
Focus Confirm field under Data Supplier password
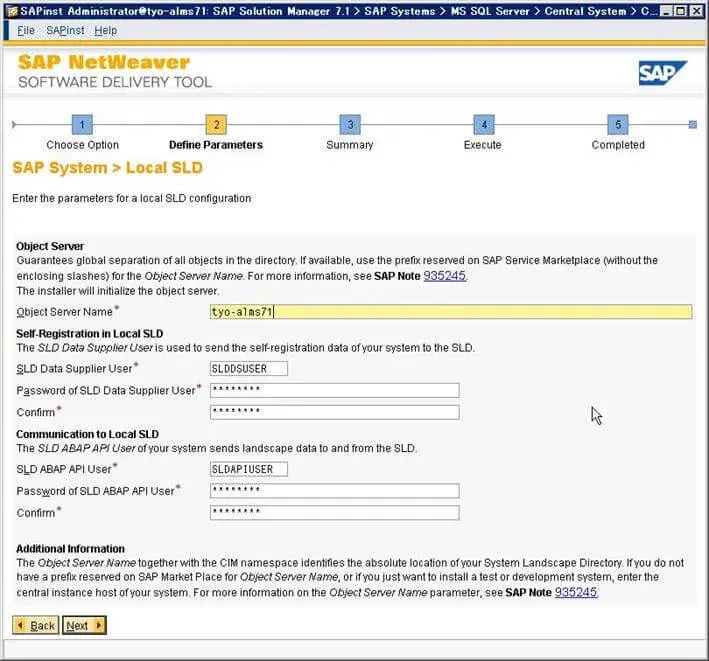pos(335,412)
